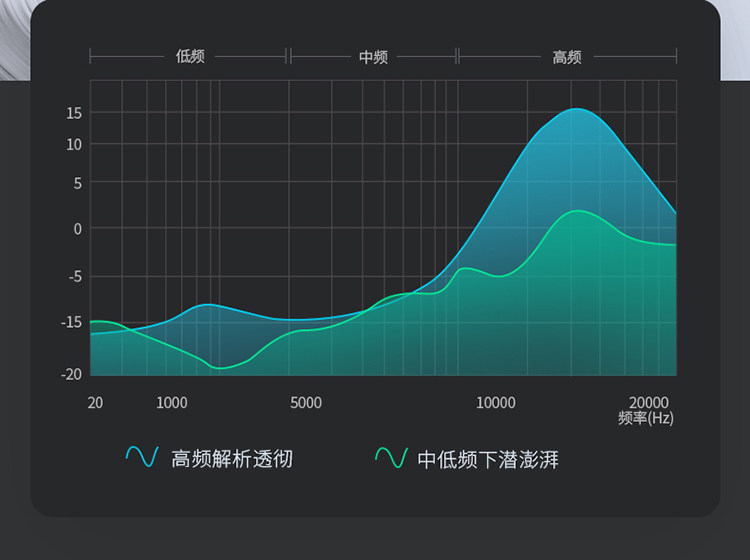Click the -20 value on vertical axis
750x560 pixels.
(71, 374)
